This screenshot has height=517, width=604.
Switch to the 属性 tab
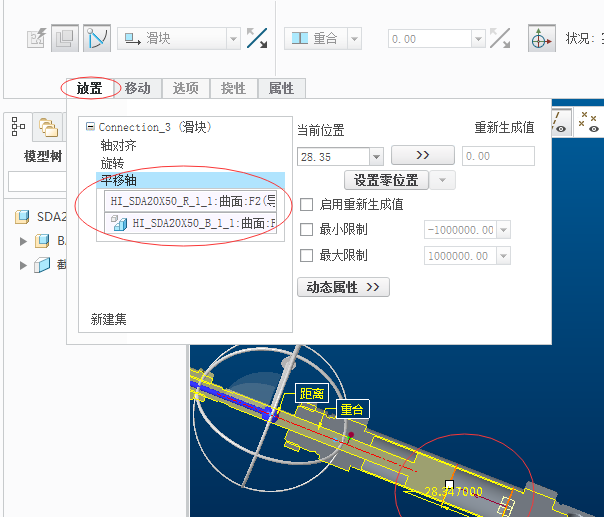click(282, 88)
